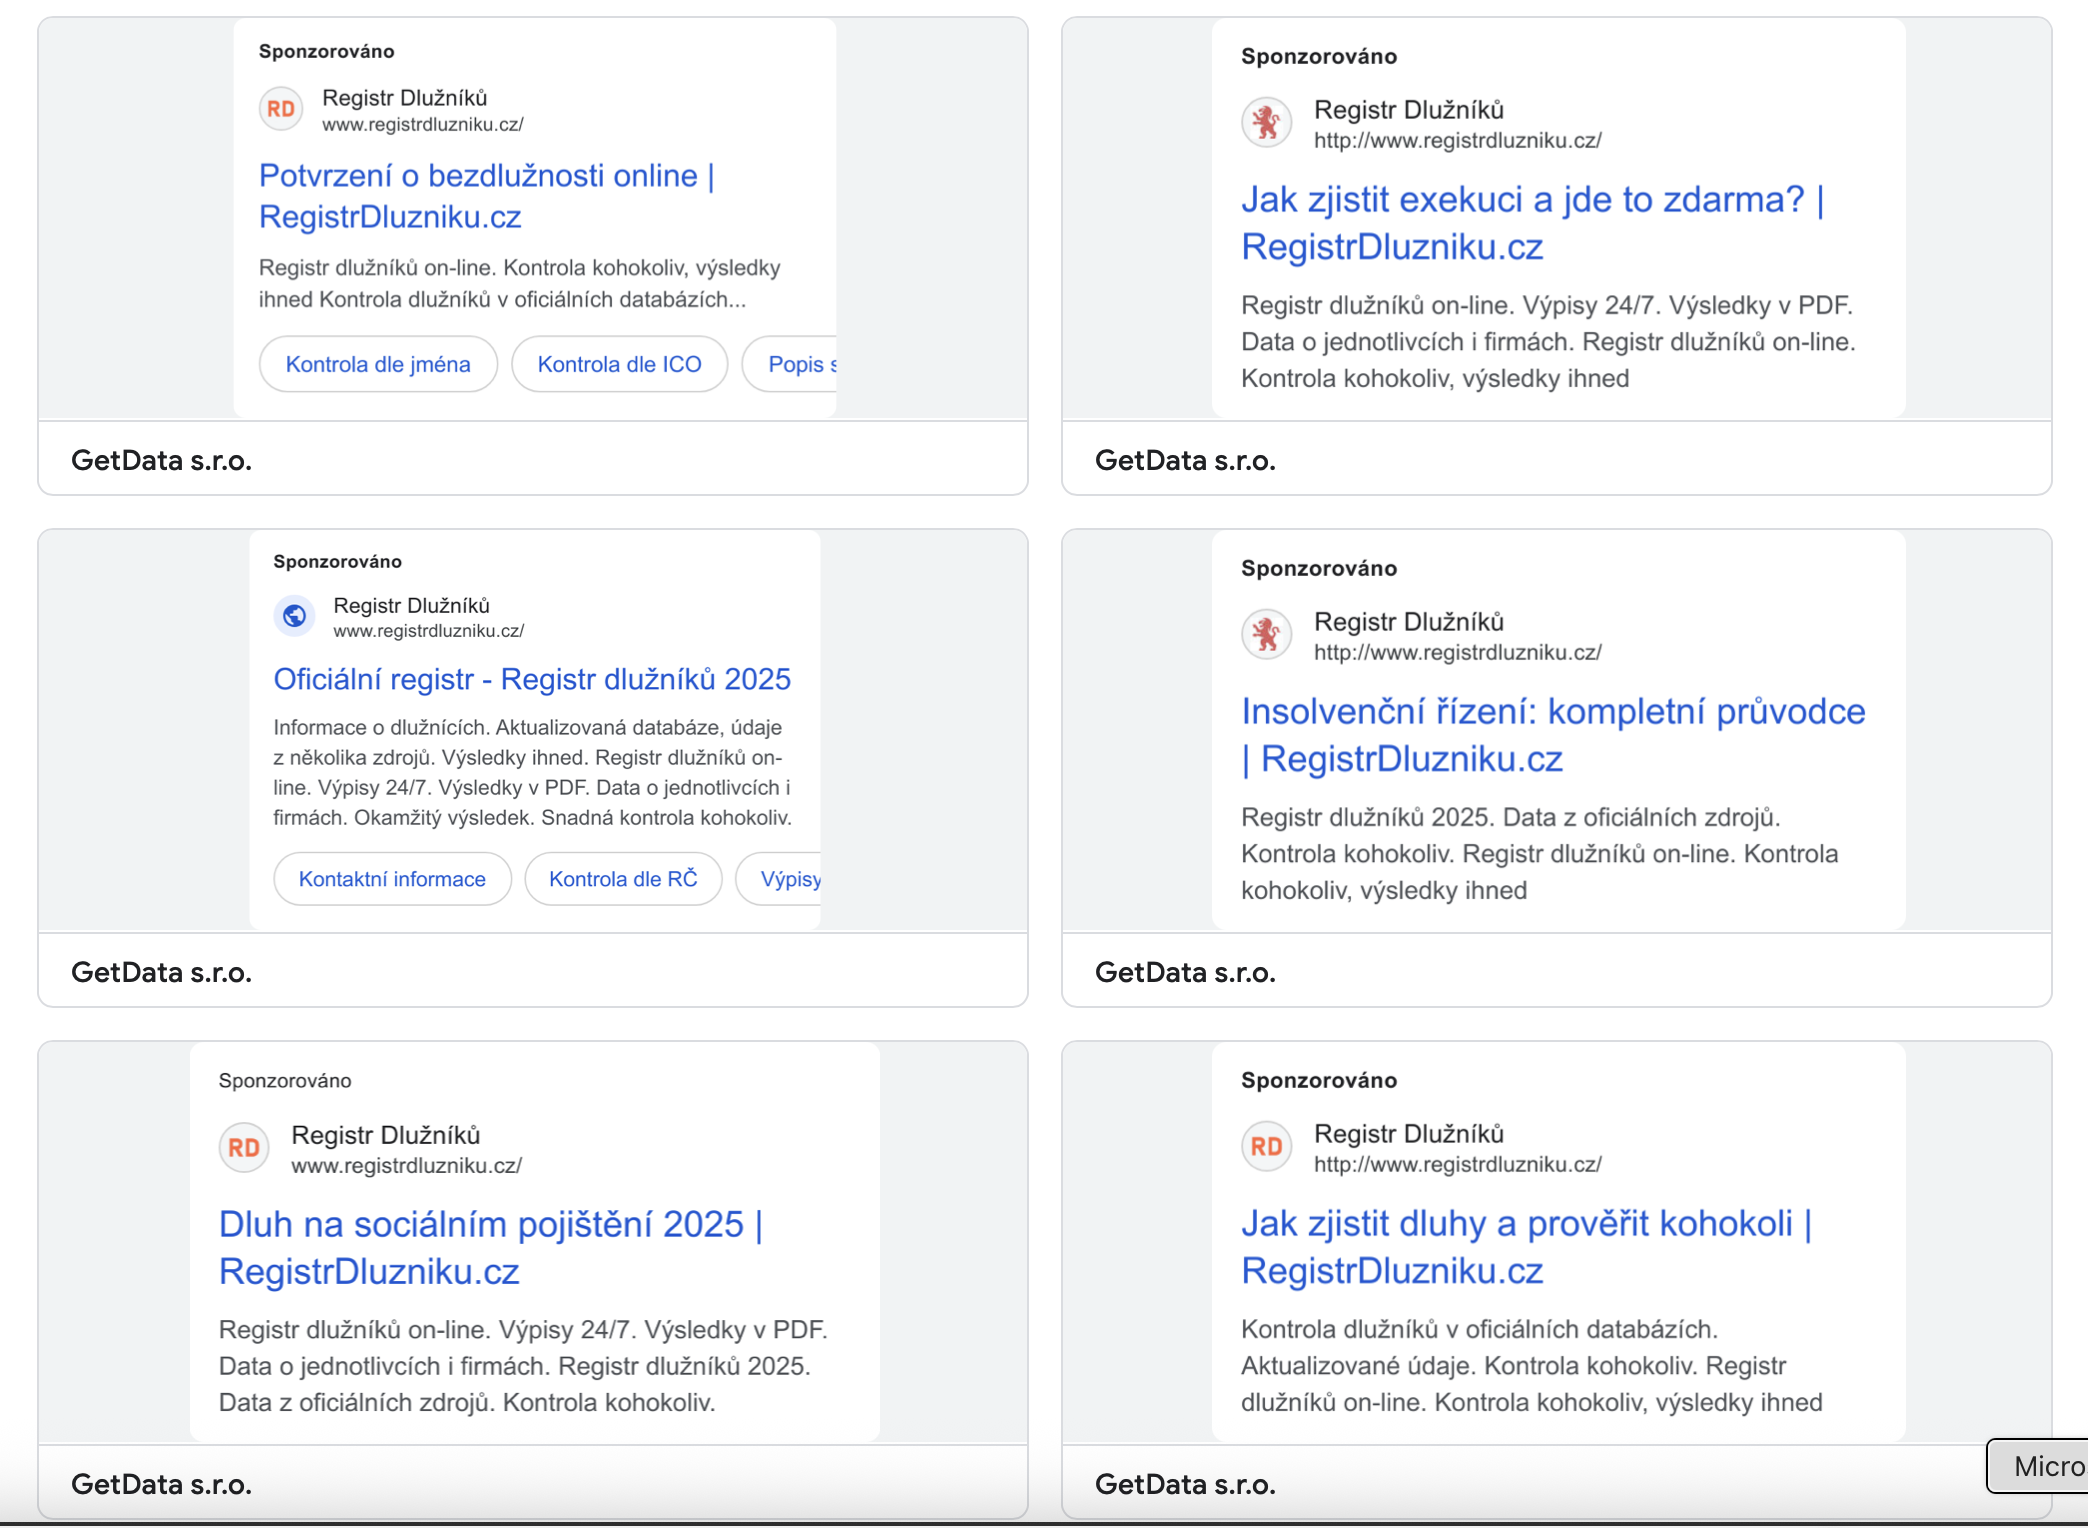Viewport: 2088px width, 1528px height.
Task: Click the 'Kontaktní informace' sitelink chip
Action: 392,879
